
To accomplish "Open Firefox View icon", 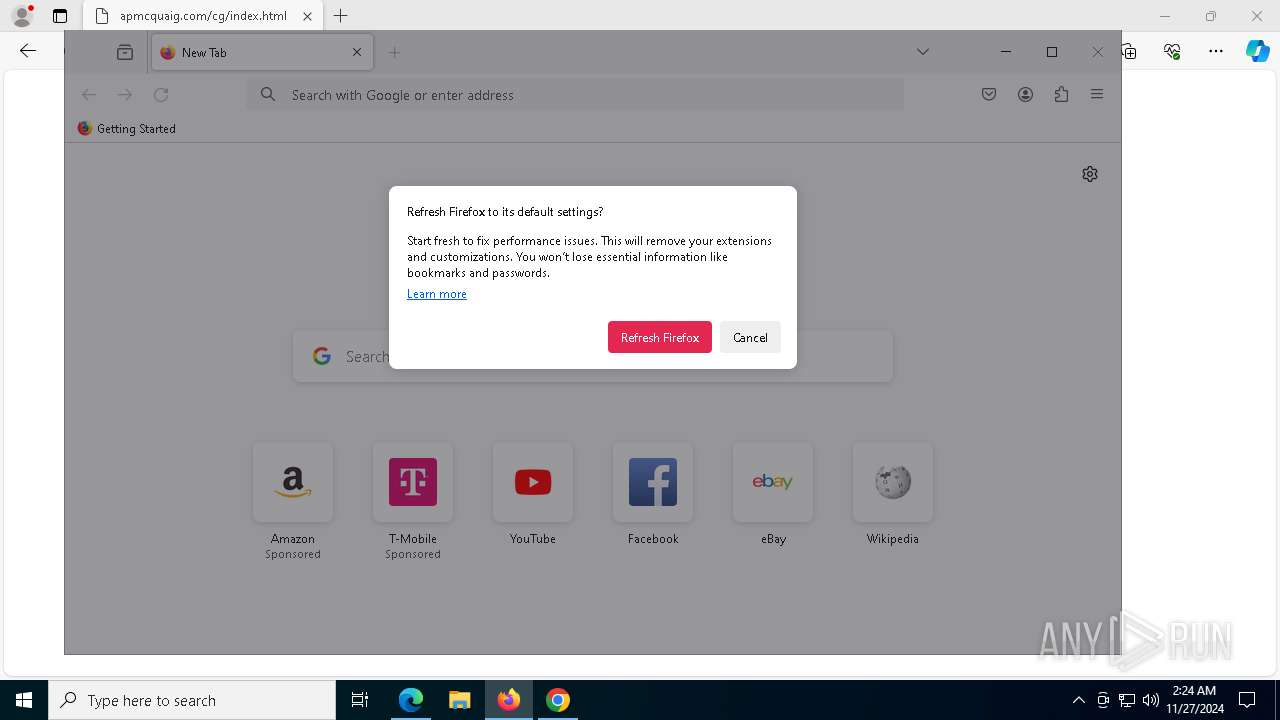I will (x=125, y=52).
